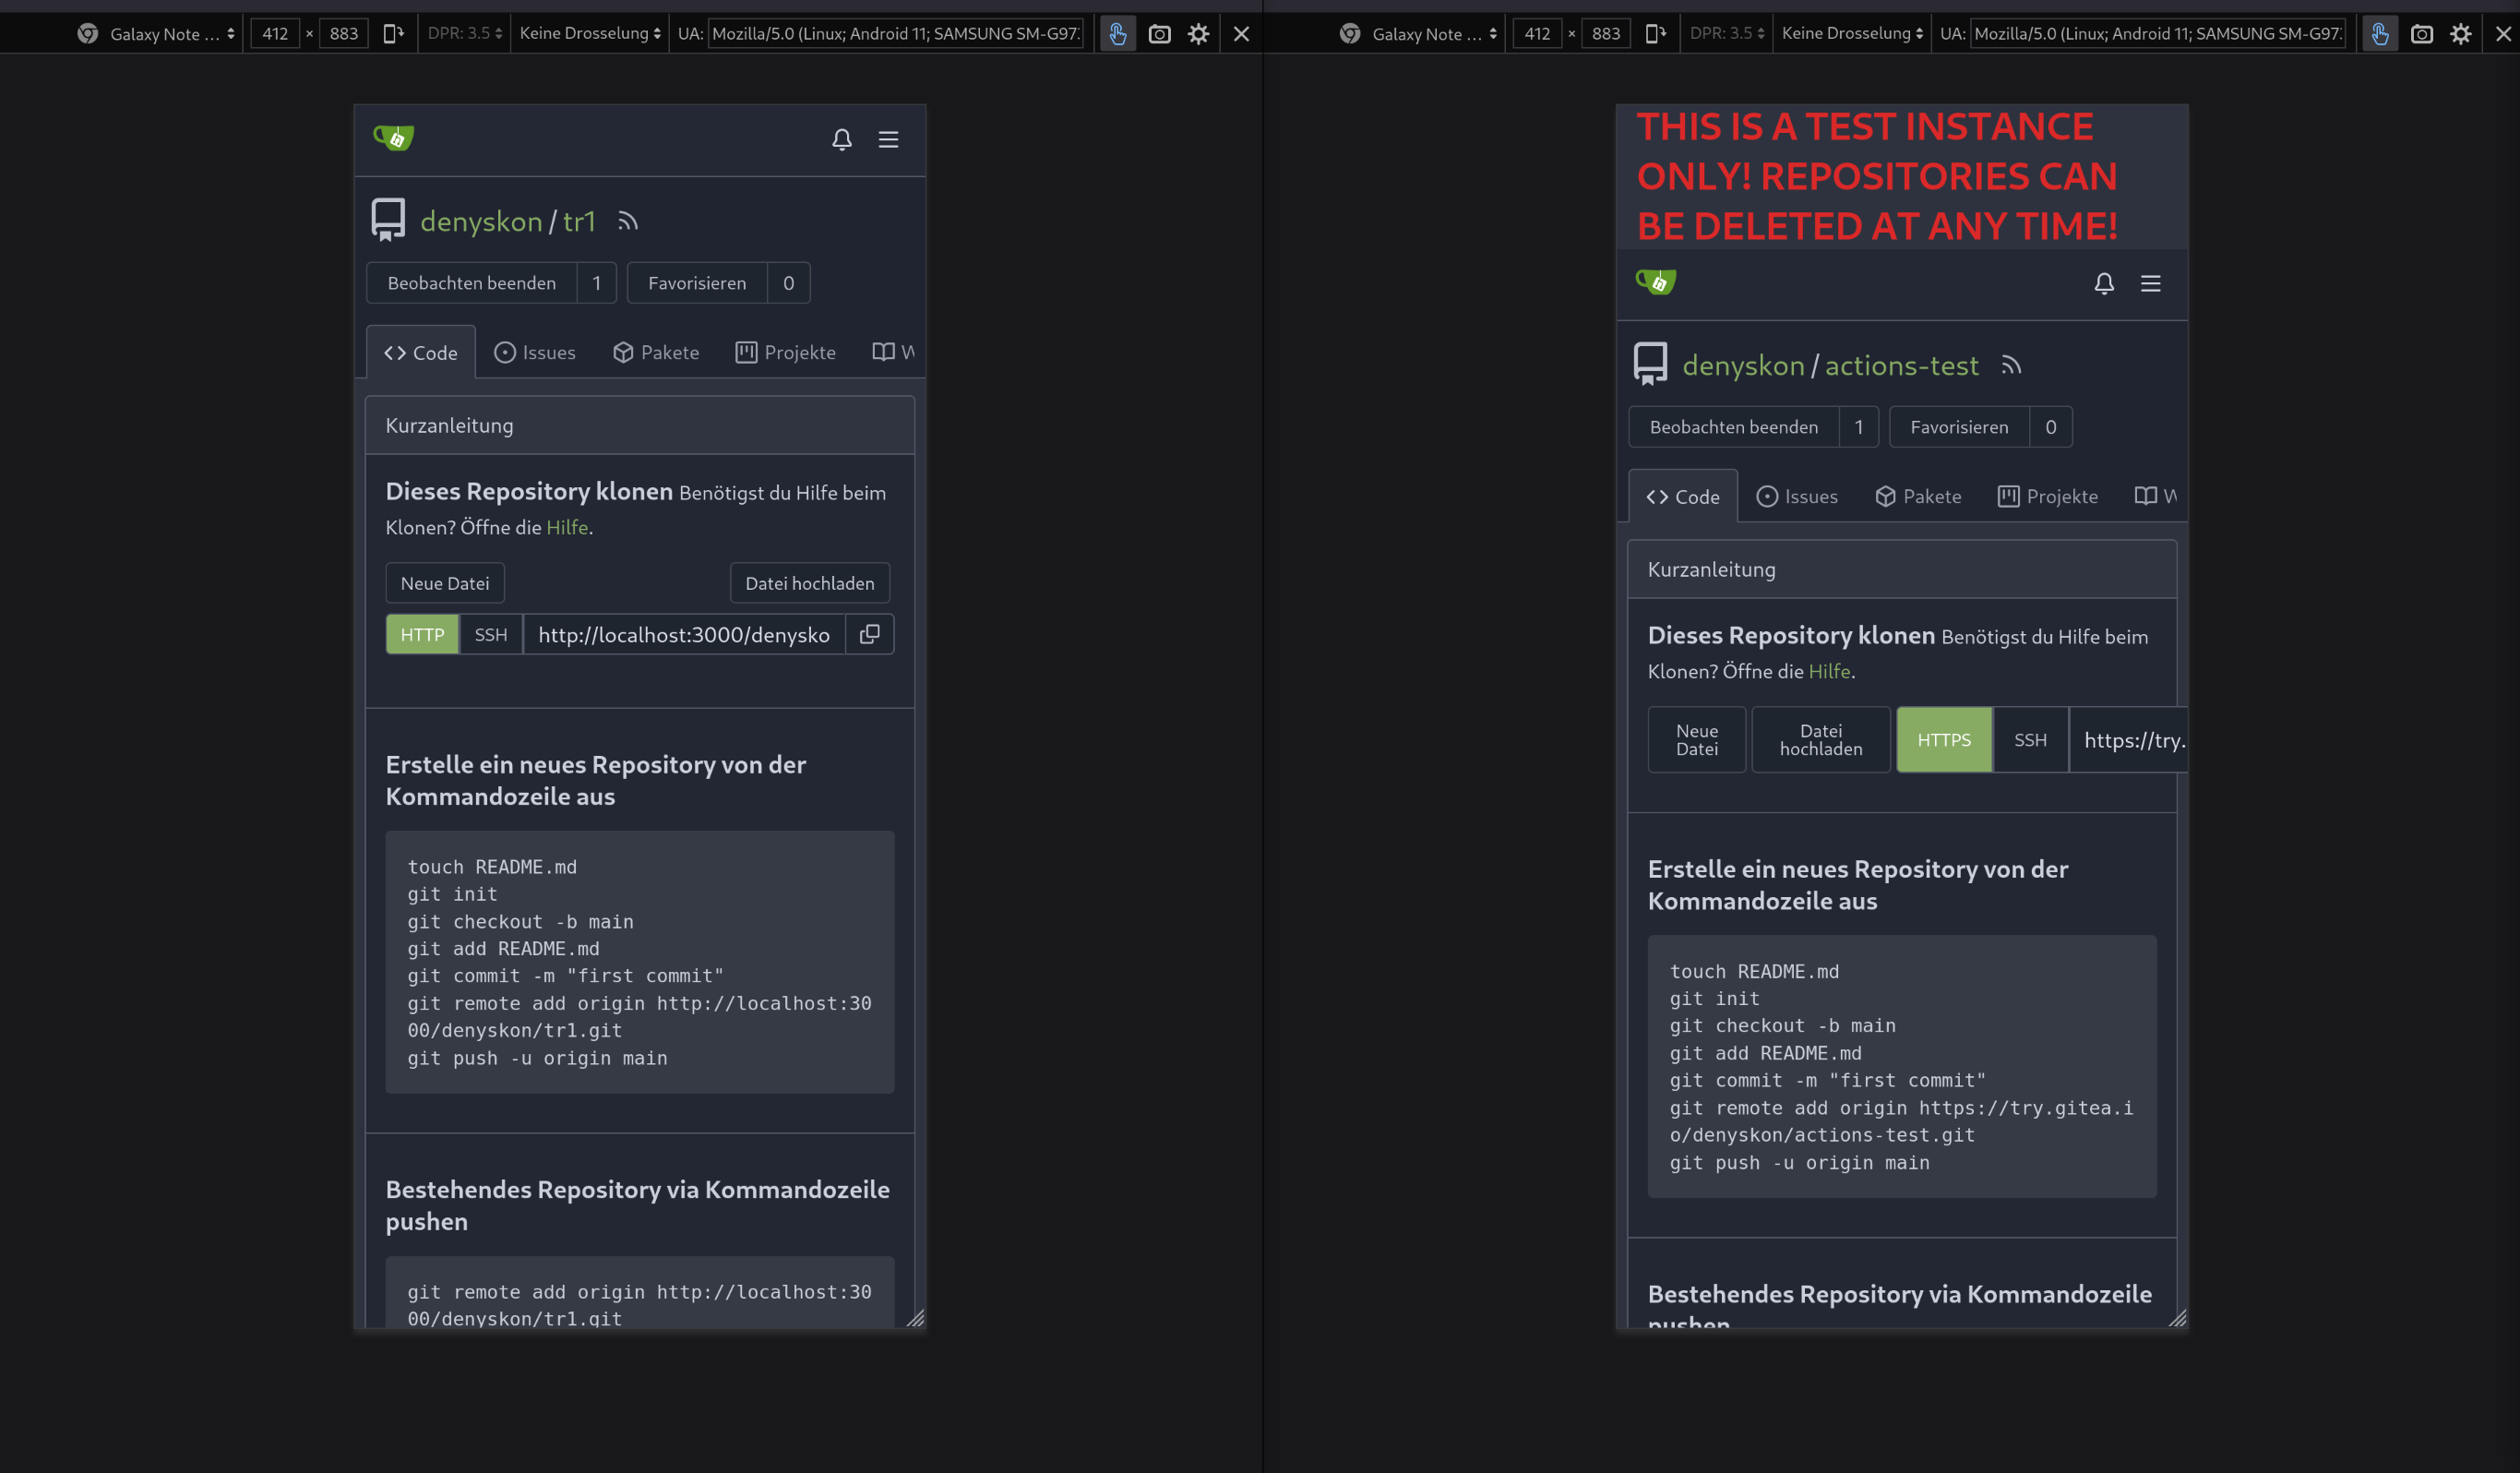Open Keine Drosselung throttling dropdown in left toolbar
This screenshot has width=2520, height=1473.
point(590,33)
